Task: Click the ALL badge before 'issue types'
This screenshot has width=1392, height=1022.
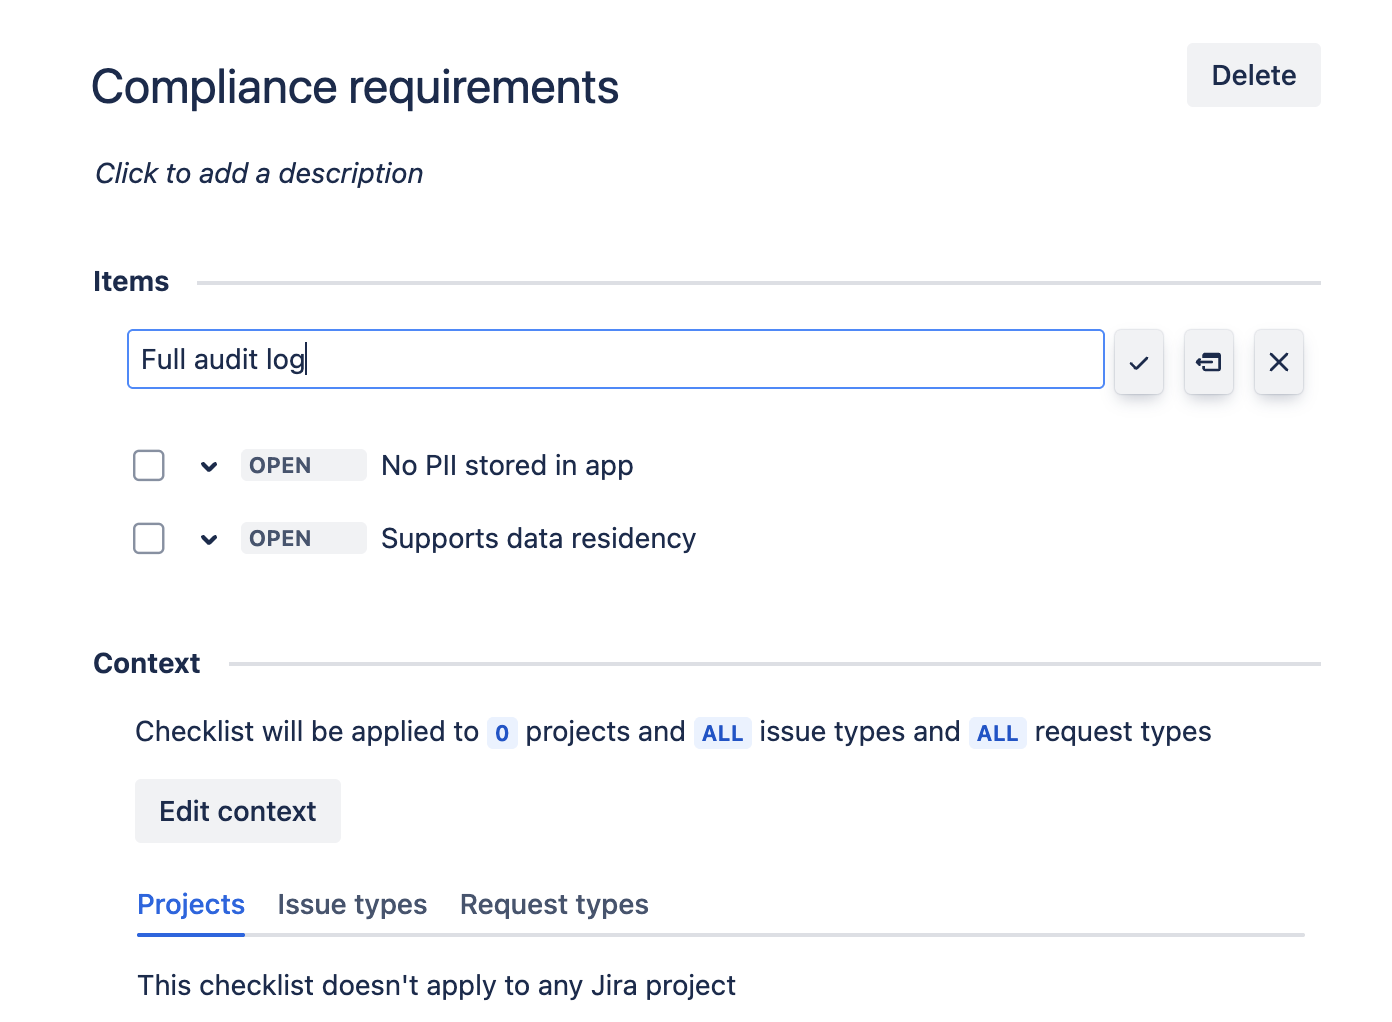Action: (722, 733)
